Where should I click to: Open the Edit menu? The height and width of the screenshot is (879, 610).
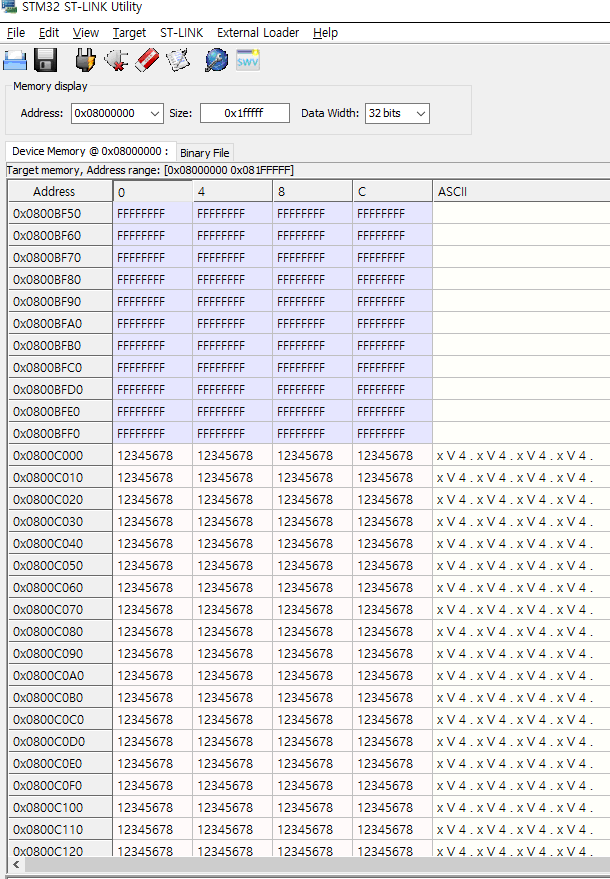[49, 33]
